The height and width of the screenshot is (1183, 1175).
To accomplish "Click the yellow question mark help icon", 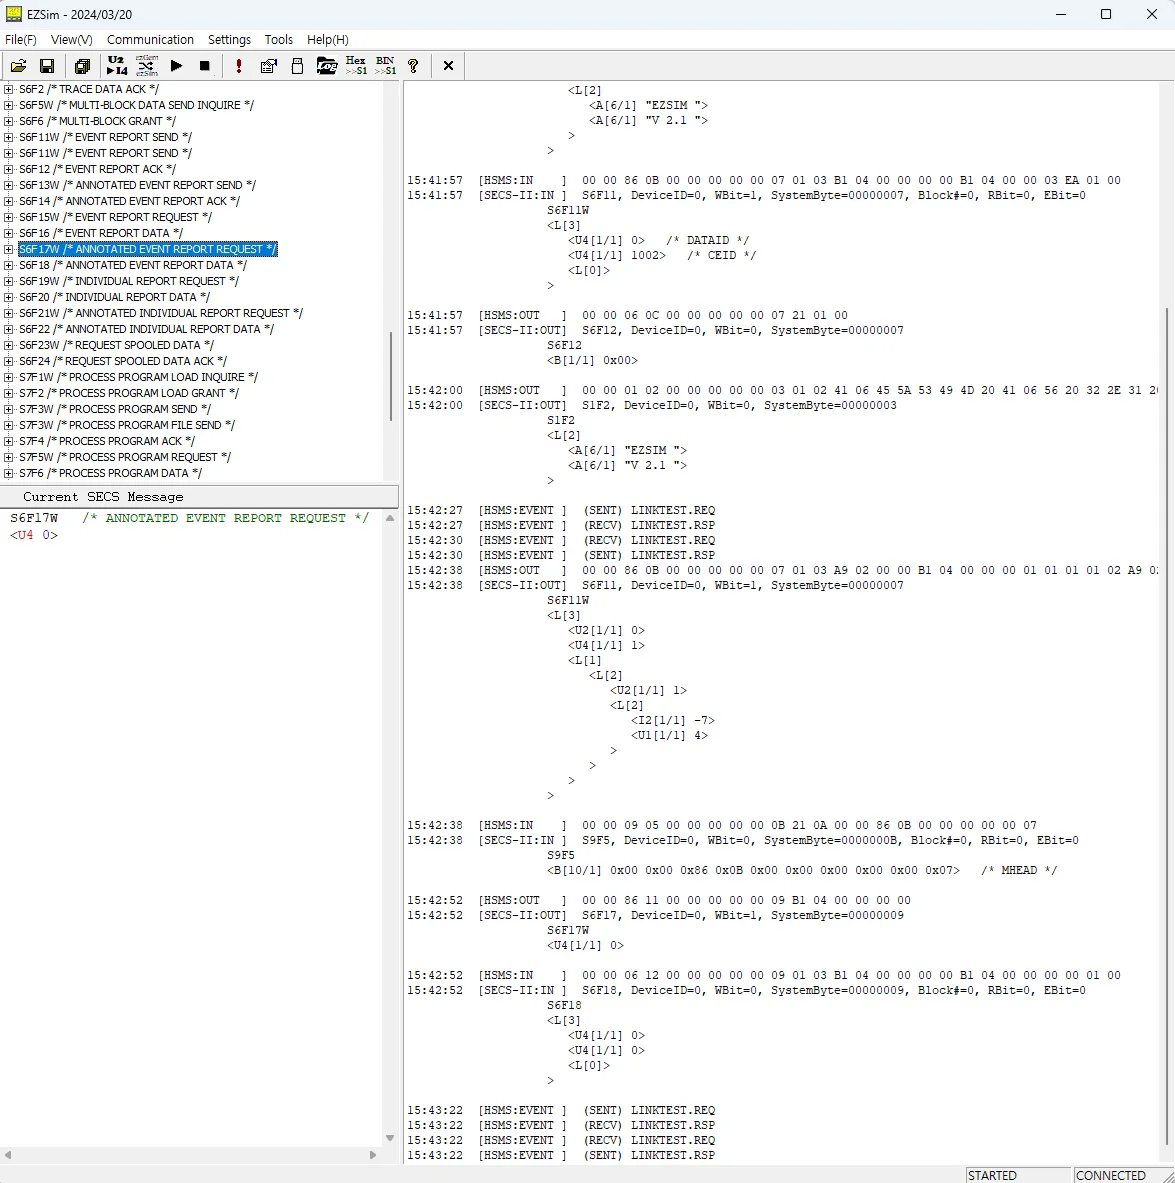I will tap(414, 66).
